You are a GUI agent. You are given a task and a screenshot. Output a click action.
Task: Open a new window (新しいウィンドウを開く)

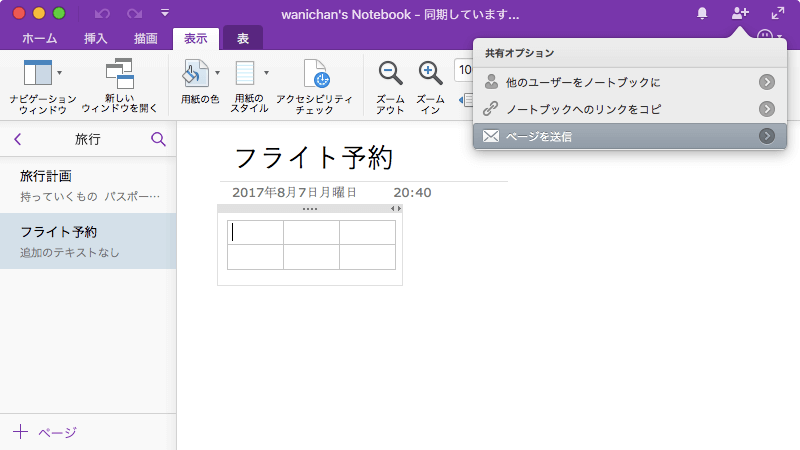coord(119,85)
